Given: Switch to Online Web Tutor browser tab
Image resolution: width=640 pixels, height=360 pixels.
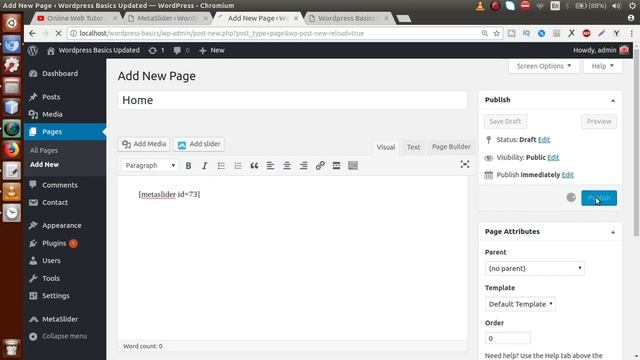Looking at the screenshot, I should coord(76,18).
